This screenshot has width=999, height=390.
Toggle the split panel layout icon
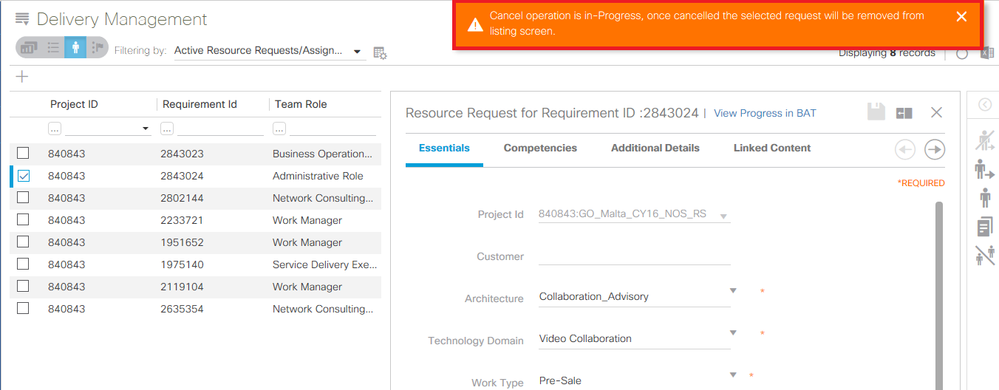pyautogui.click(x=904, y=113)
